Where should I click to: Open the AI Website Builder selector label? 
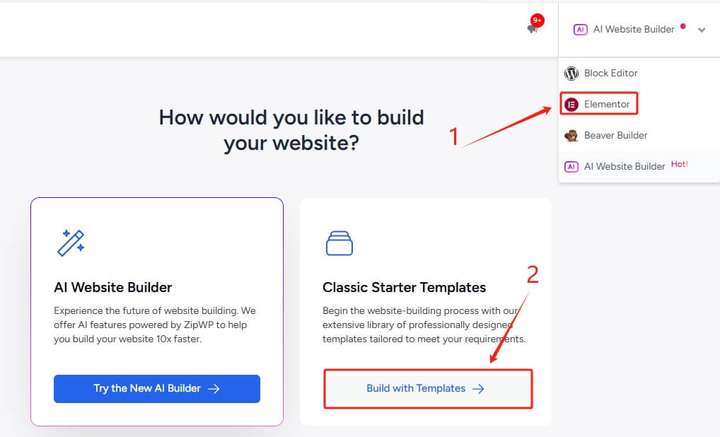[x=634, y=29]
